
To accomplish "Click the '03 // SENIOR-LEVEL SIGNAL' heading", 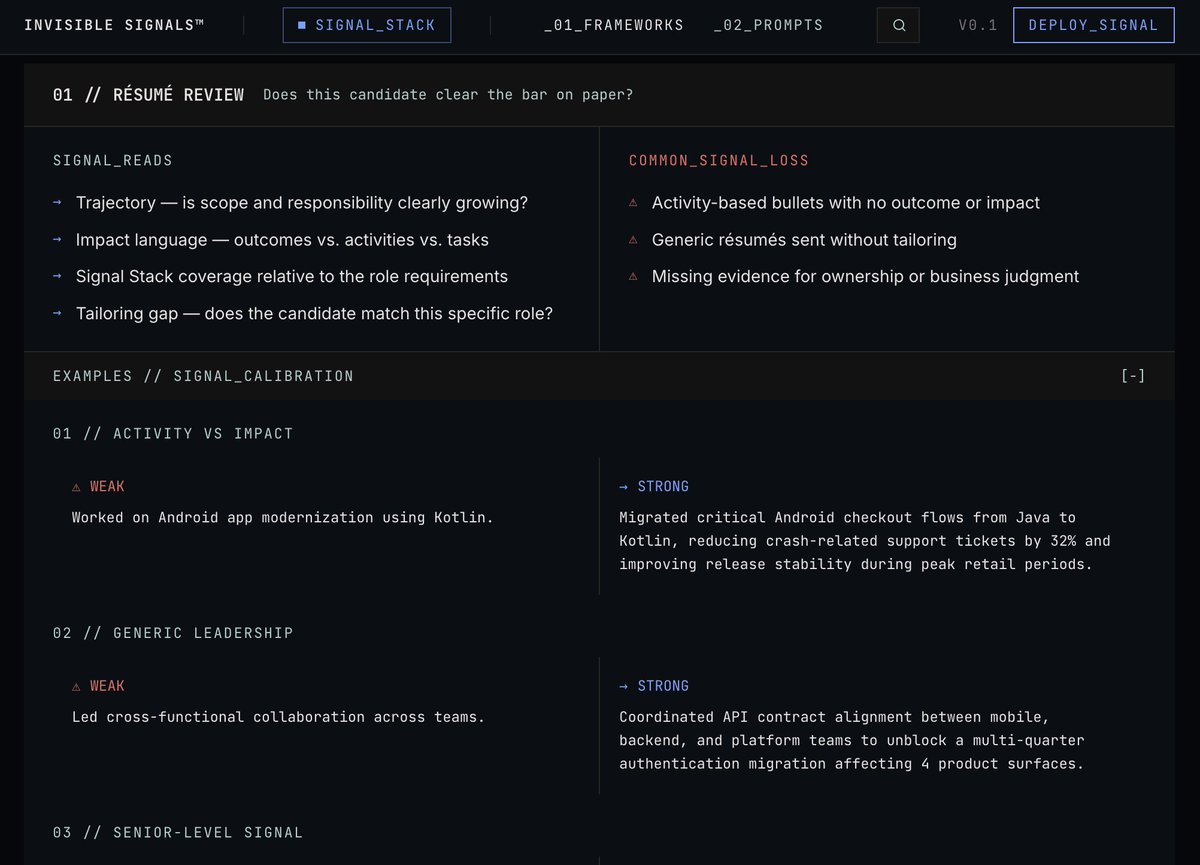I will click(x=178, y=832).
